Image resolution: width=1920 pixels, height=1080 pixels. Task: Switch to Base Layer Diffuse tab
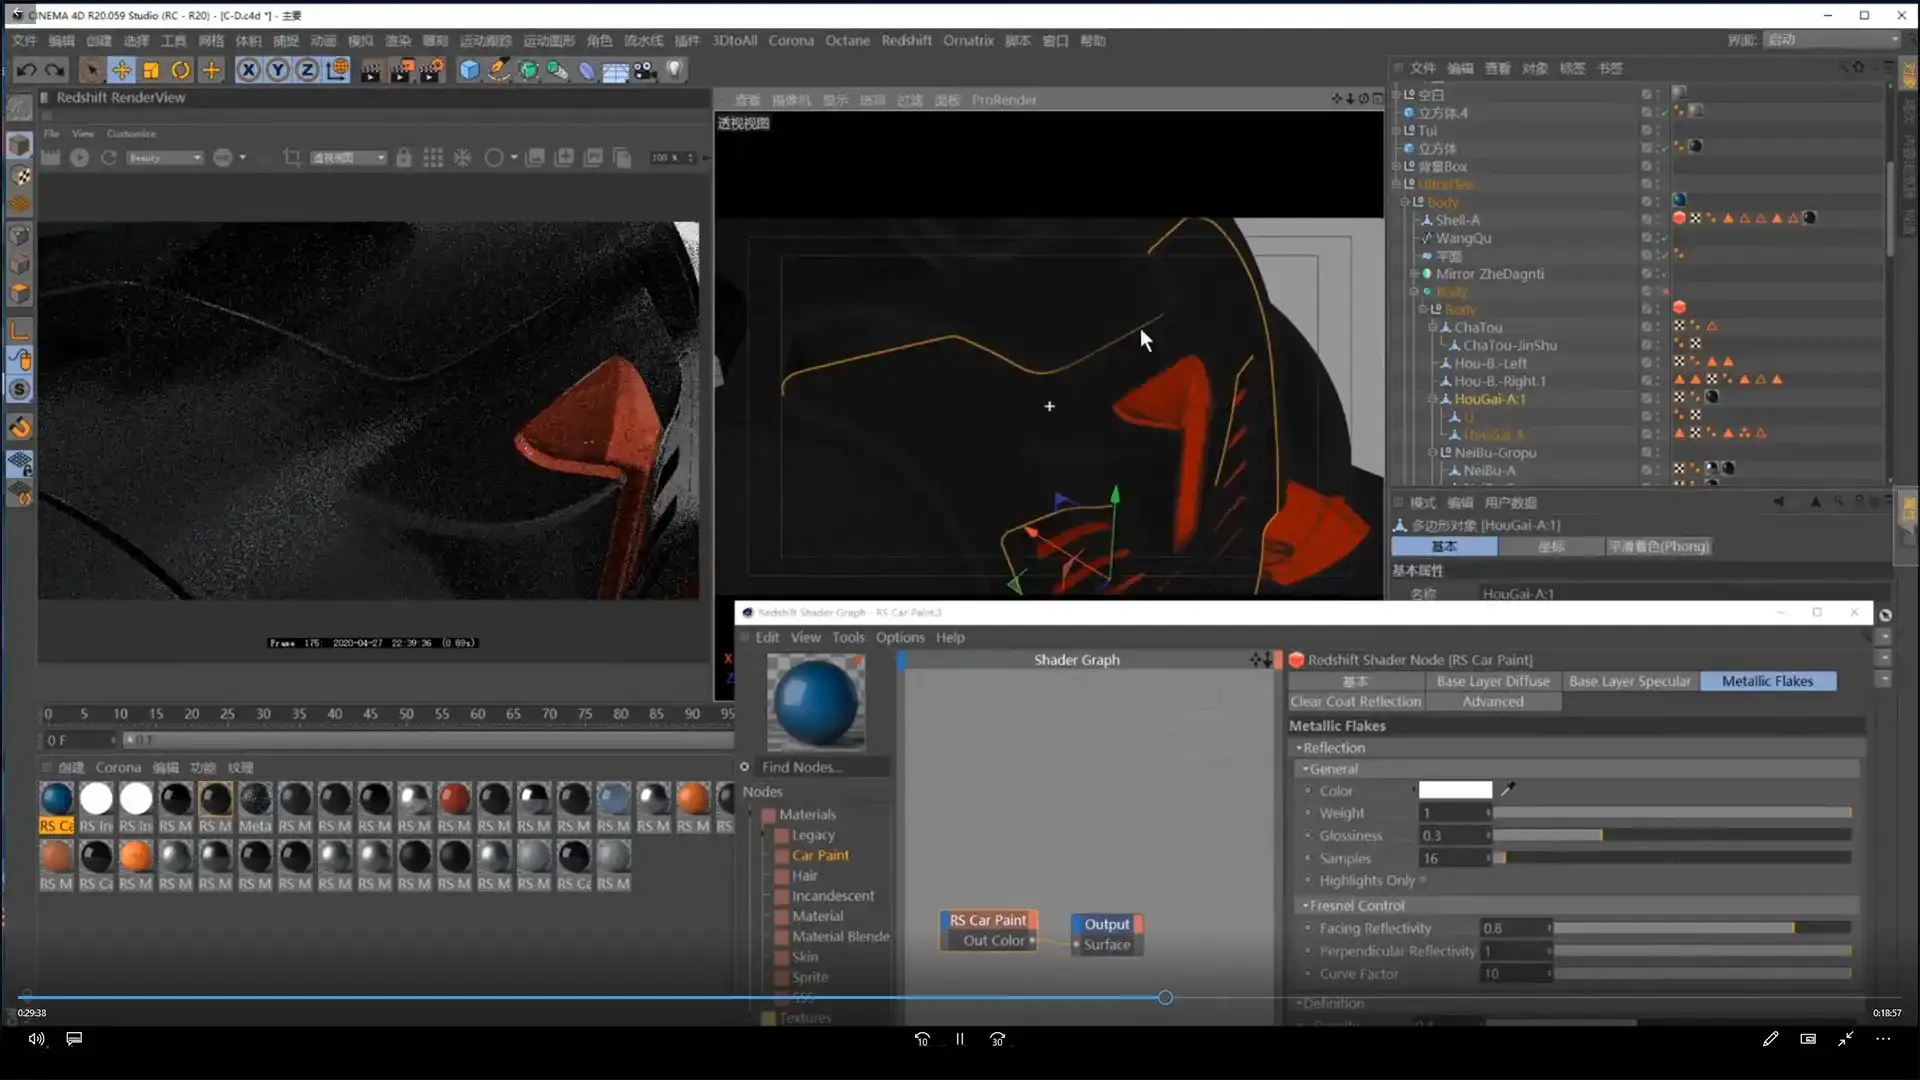[x=1492, y=681]
